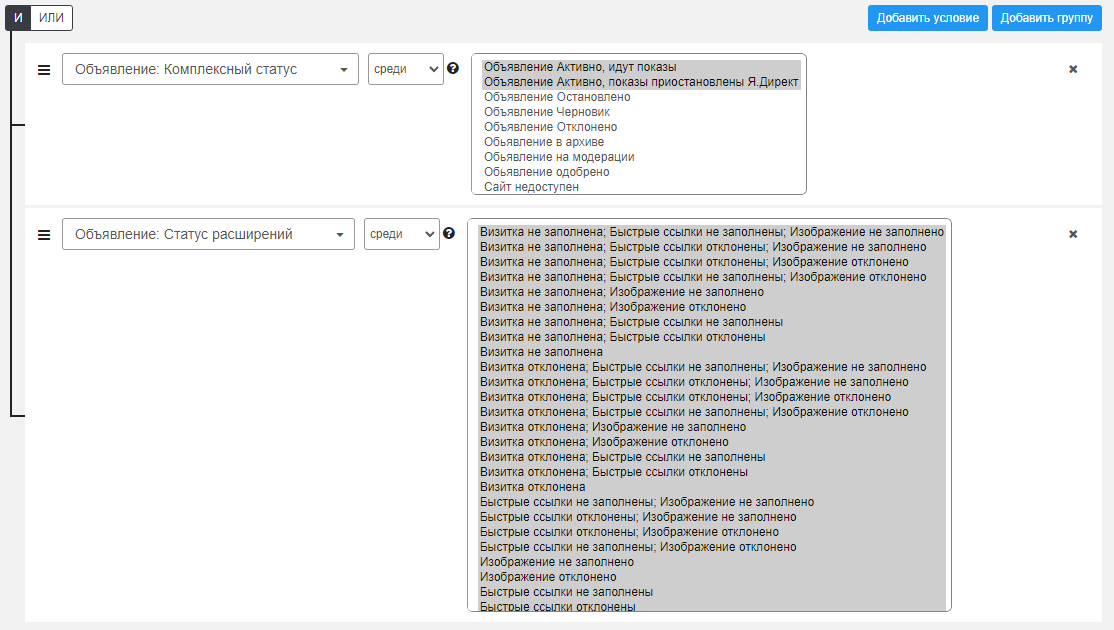Remove the Комплексный статус condition

(1073, 69)
